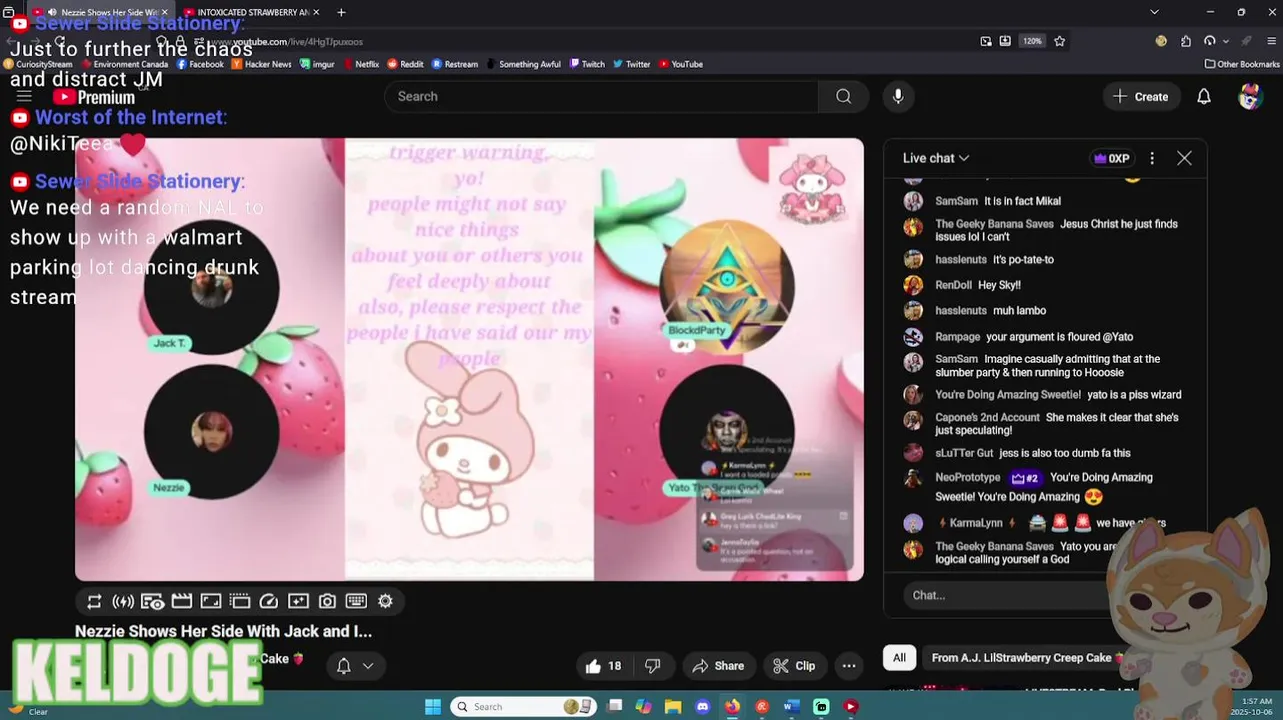1283x720 pixels.
Task: Toggle the channel notification bell
Action: click(343, 666)
